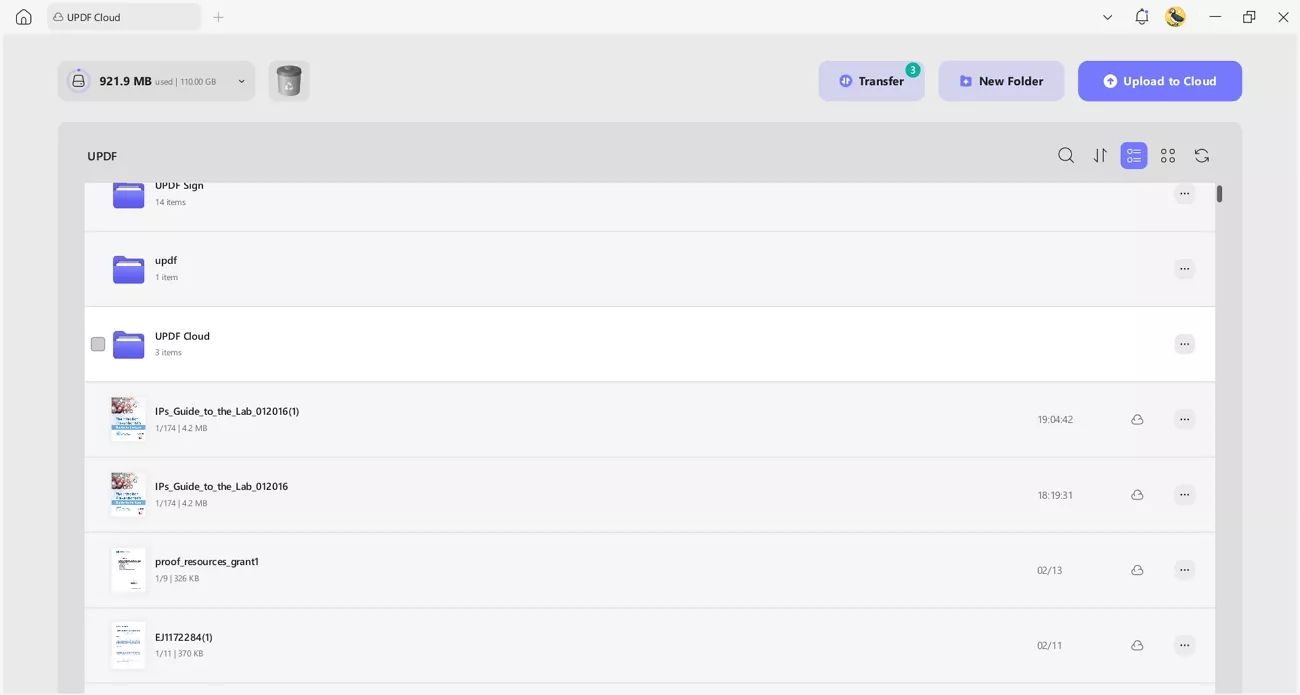Refresh the UPDF file list
1300x695 pixels.
pyautogui.click(x=1201, y=155)
